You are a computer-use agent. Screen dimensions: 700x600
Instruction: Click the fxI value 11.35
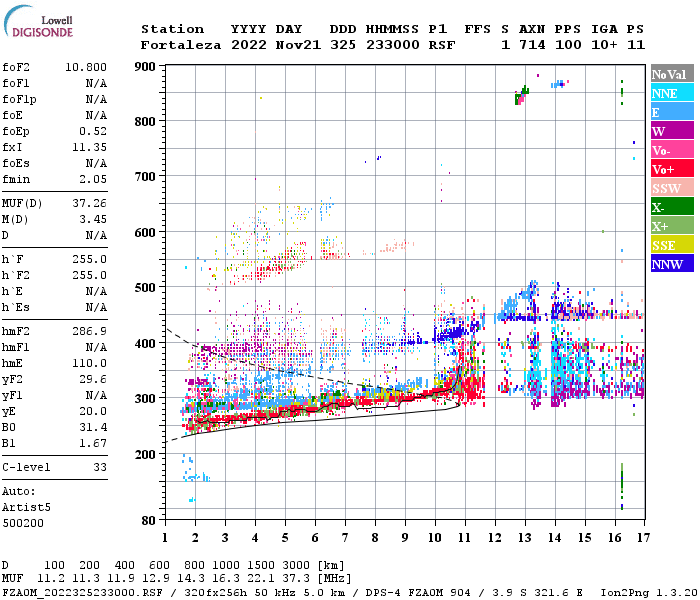pos(89,147)
